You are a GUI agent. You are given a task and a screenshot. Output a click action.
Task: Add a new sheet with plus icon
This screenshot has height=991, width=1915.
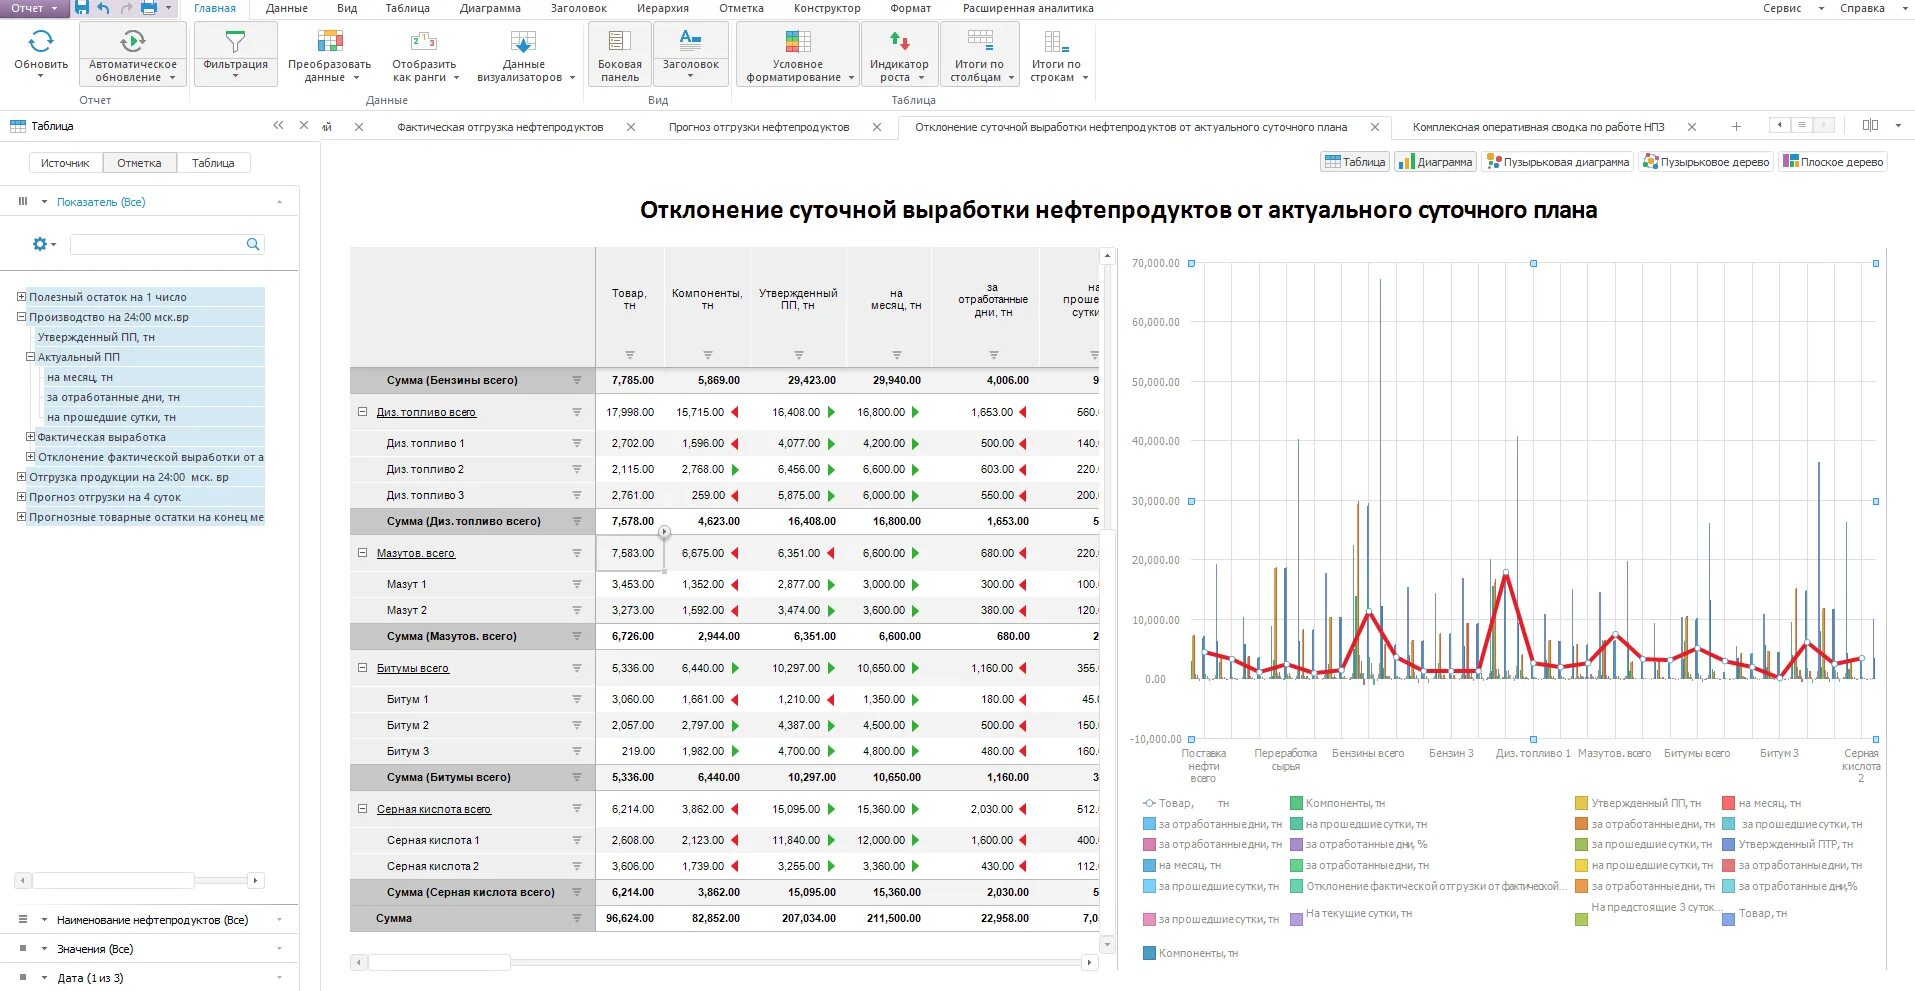click(x=1736, y=126)
